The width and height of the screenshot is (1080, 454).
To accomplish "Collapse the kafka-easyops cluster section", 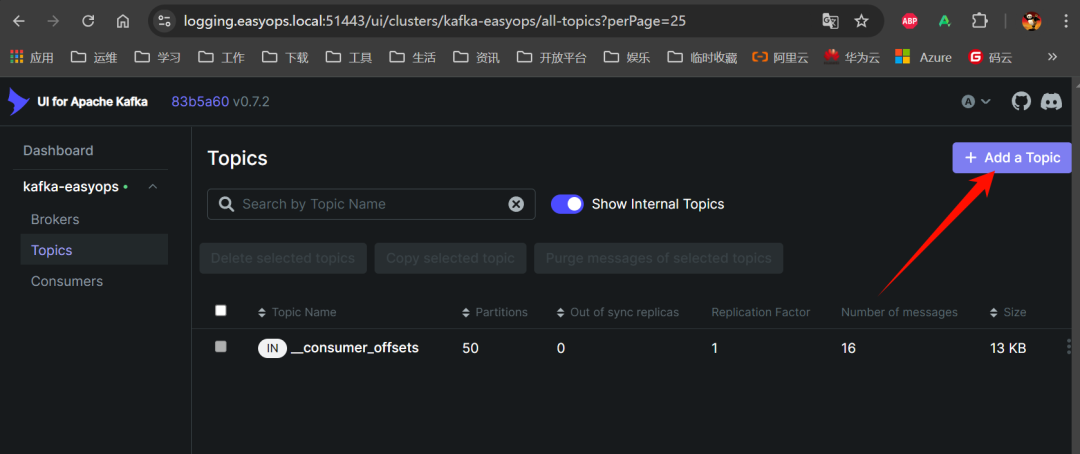I will pyautogui.click(x=153, y=187).
